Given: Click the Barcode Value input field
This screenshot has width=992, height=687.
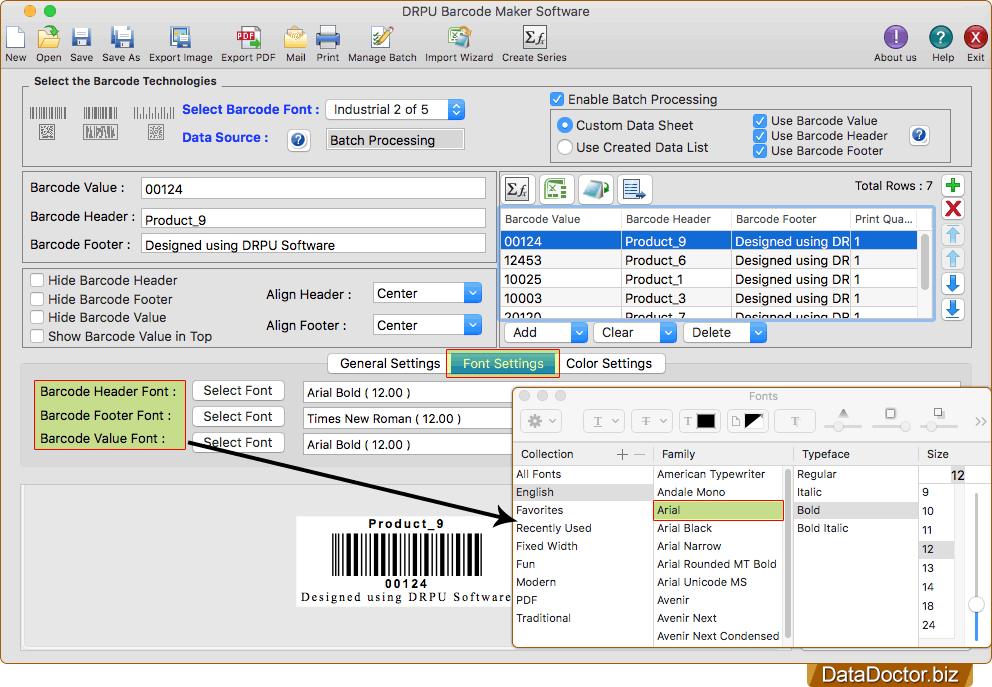Looking at the screenshot, I should [x=313, y=189].
